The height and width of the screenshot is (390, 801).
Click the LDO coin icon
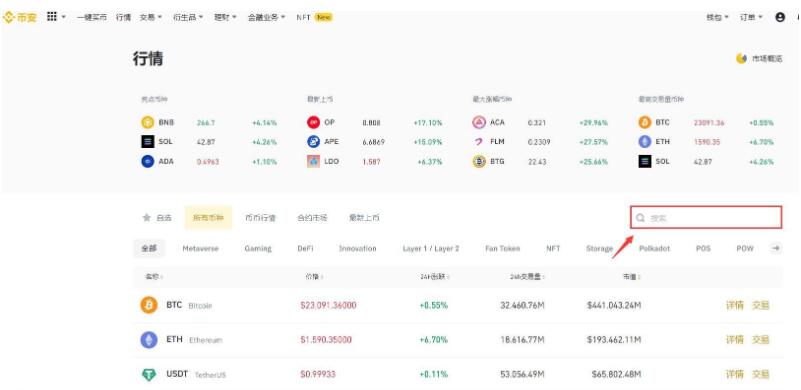(313, 162)
